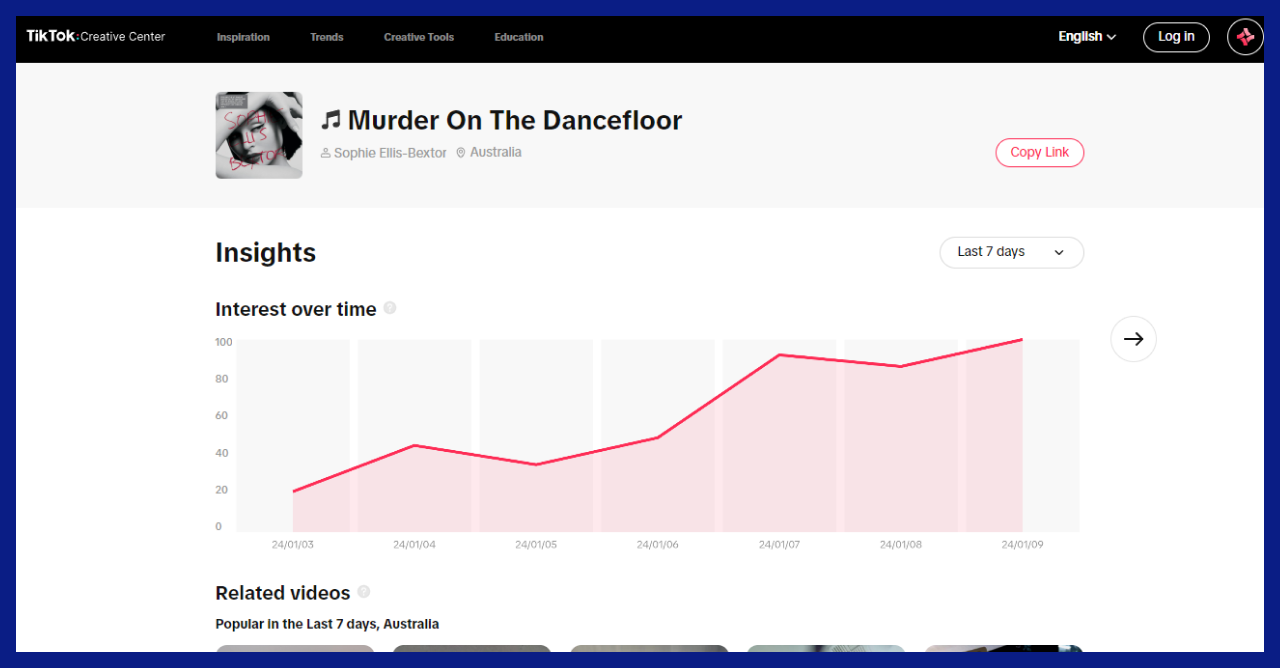Click the info icon next to Interest over time
The height and width of the screenshot is (668, 1280).
tap(390, 308)
